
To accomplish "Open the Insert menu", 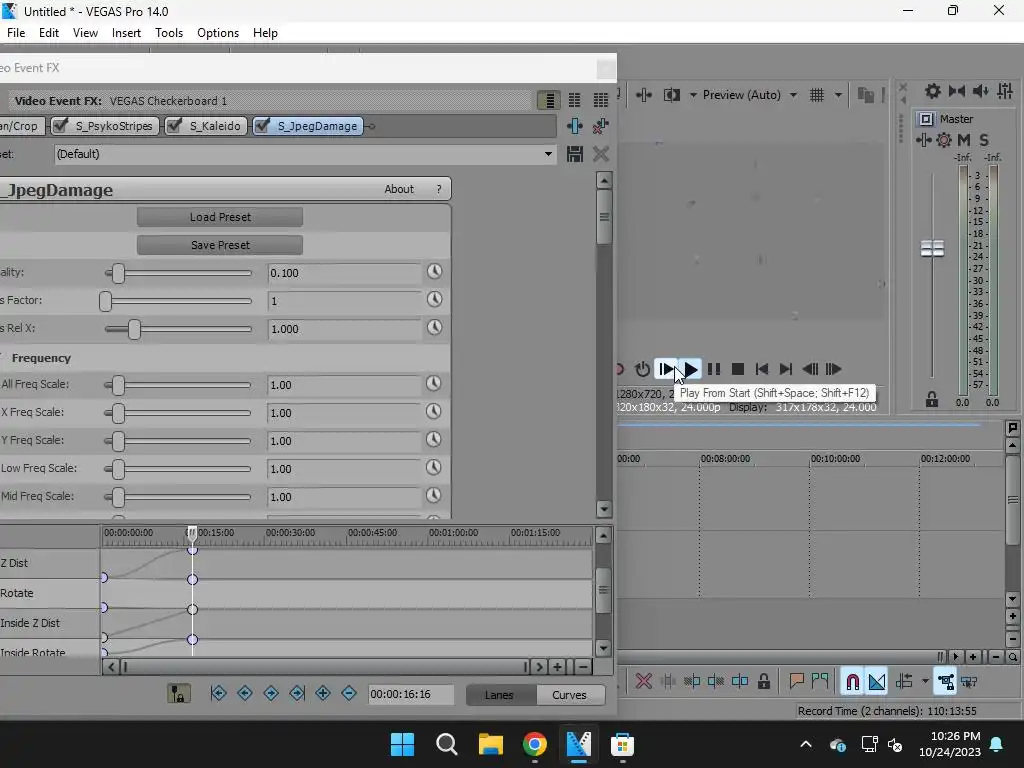I will pyautogui.click(x=126, y=33).
